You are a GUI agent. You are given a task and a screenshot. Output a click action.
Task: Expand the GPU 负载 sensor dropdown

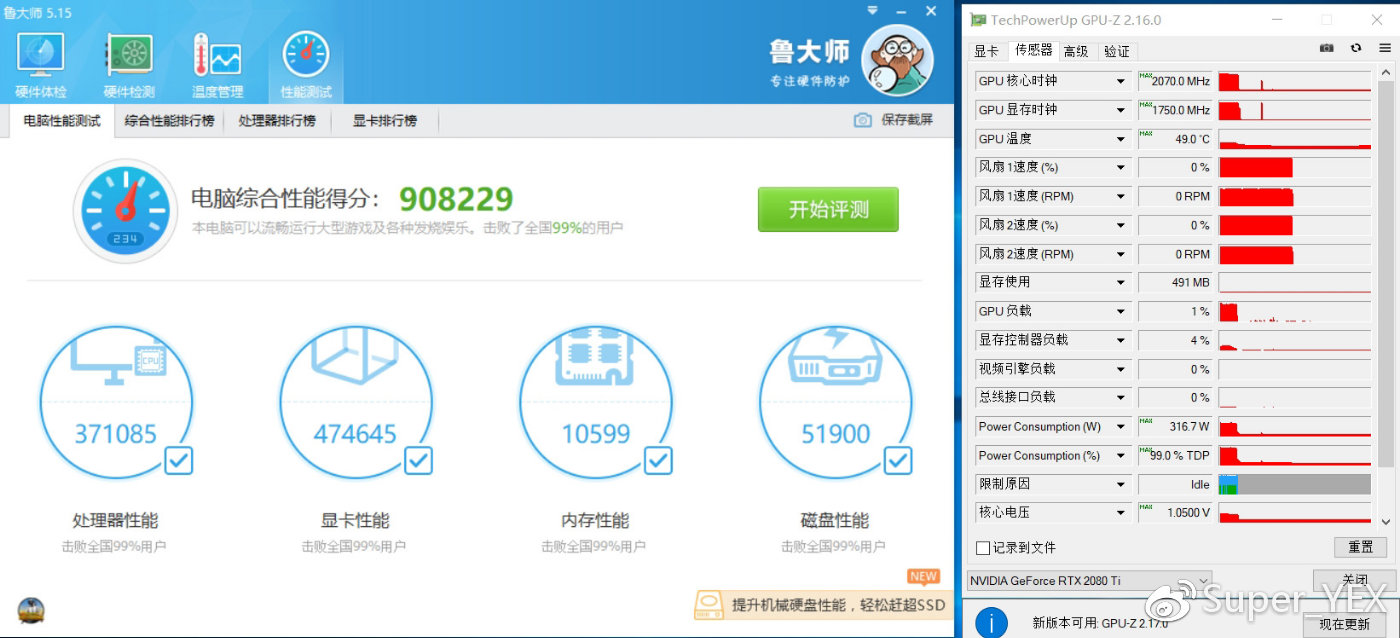[x=1121, y=311]
